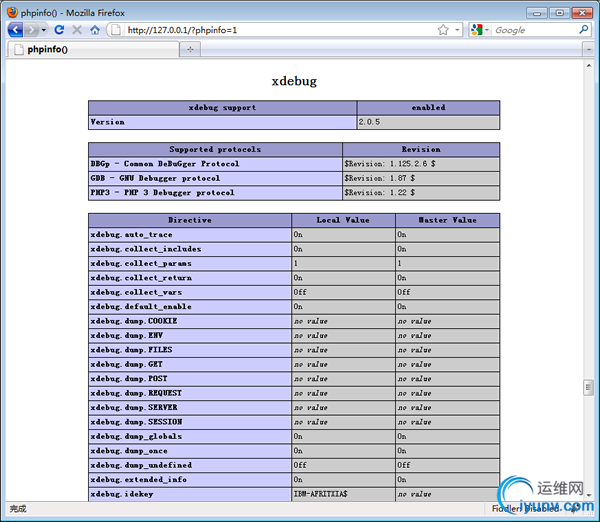Screen dimensions: 600x522
Task: Click the Master Value column header
Action: [x=447, y=220]
